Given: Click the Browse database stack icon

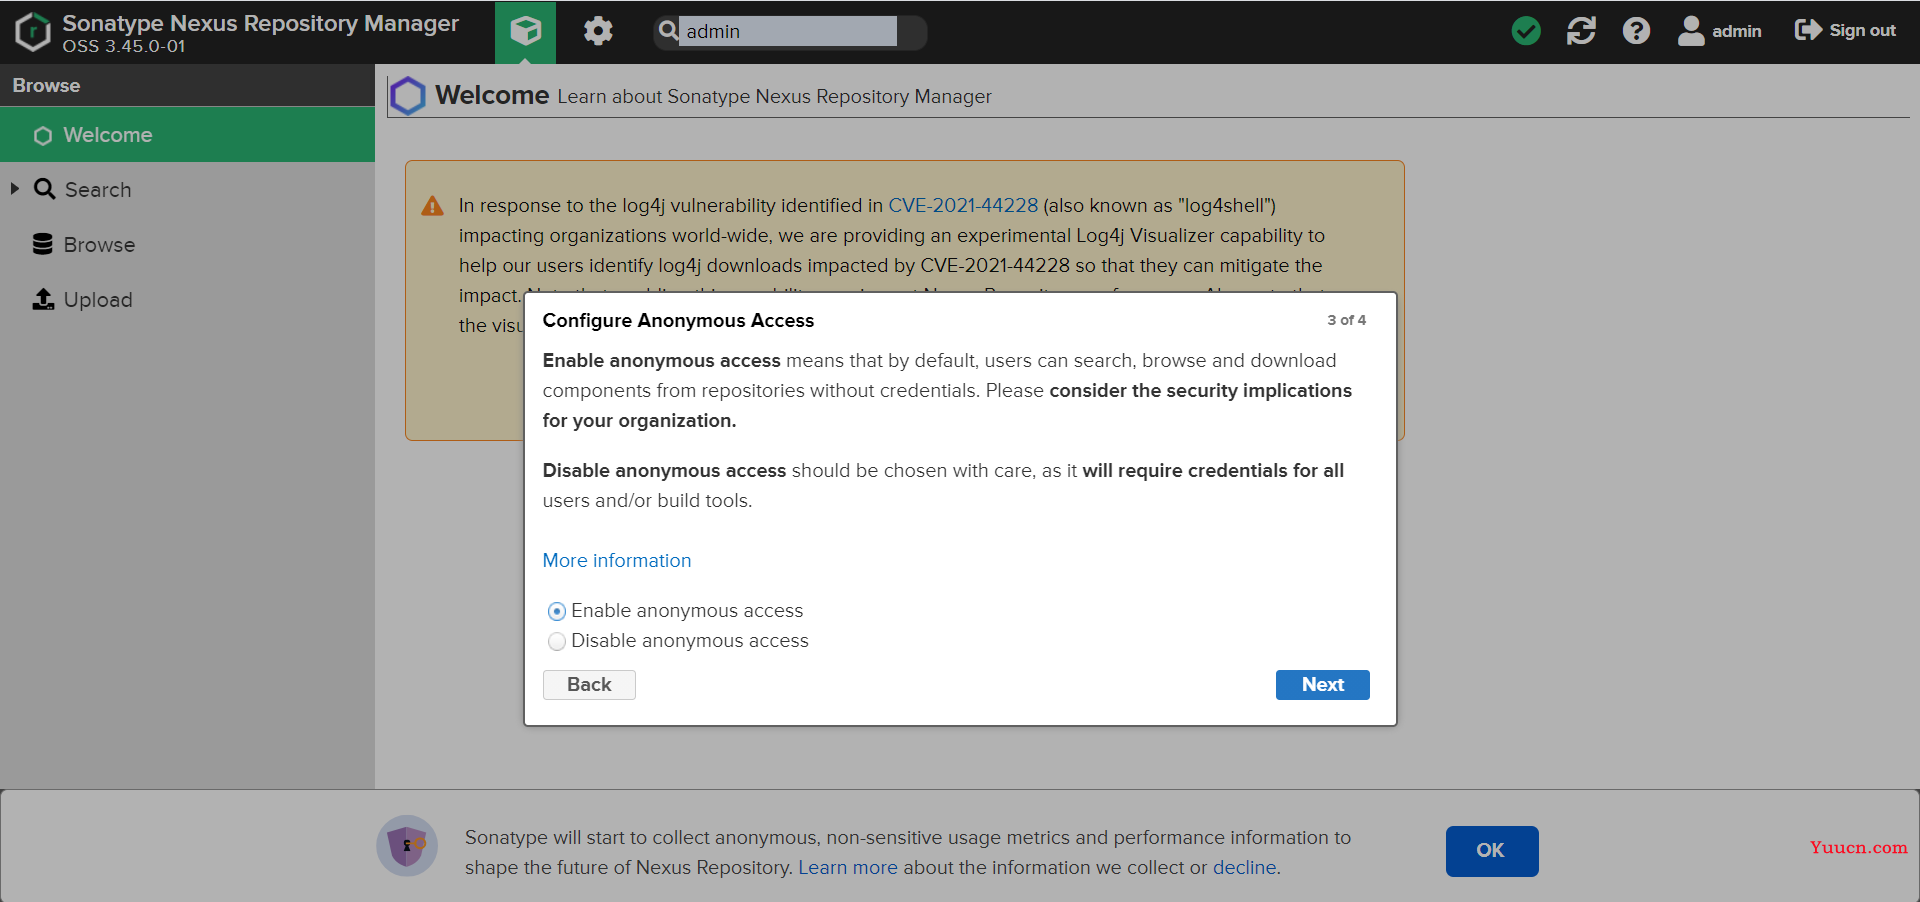Looking at the screenshot, I should (43, 244).
